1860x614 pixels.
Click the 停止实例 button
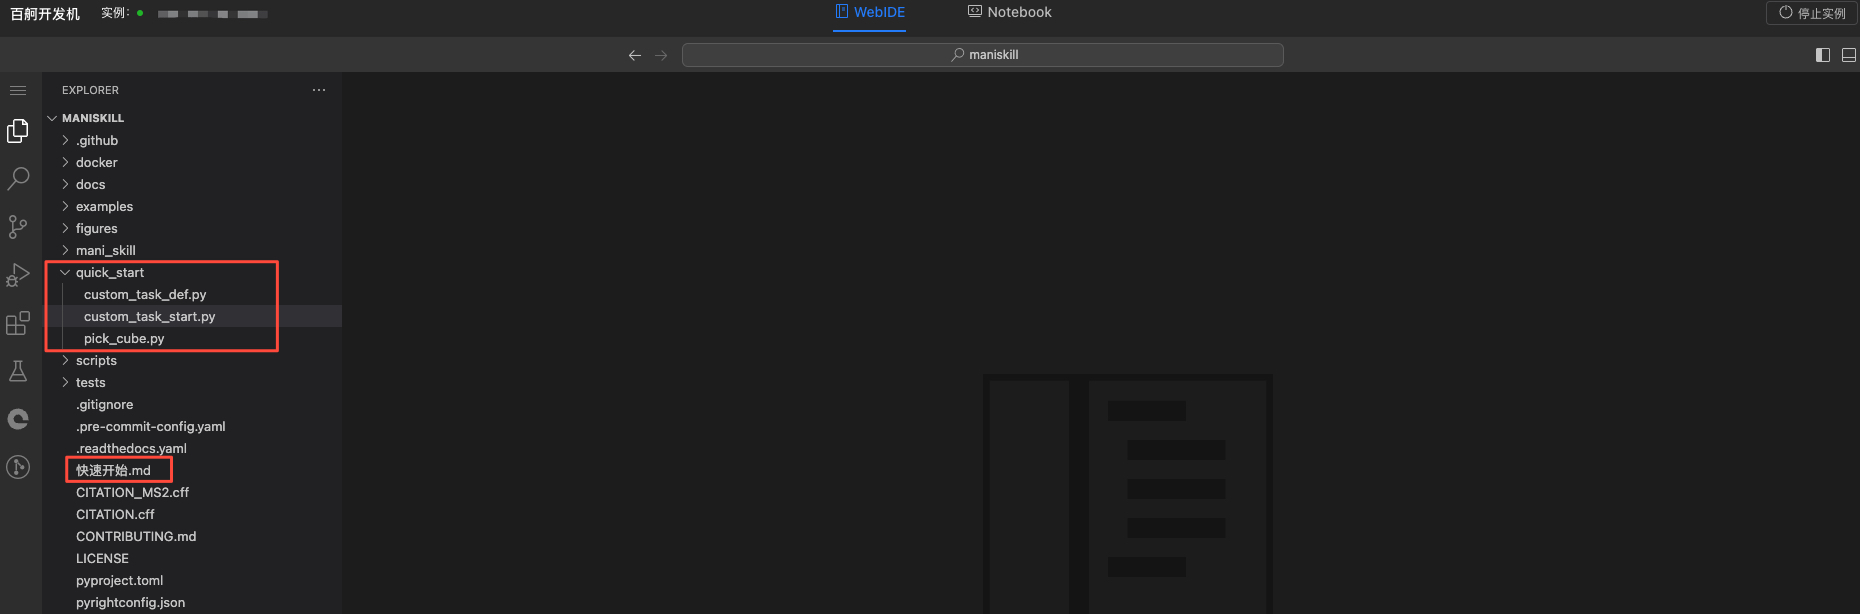[x=1812, y=13]
